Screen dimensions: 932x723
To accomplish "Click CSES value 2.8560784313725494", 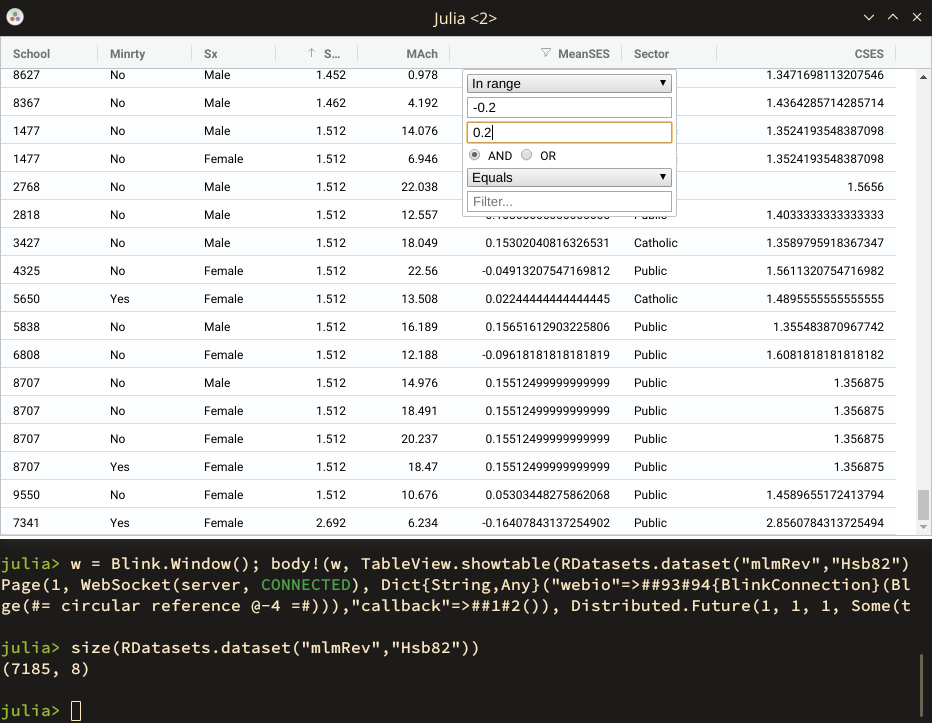I will pyautogui.click(x=825, y=523).
